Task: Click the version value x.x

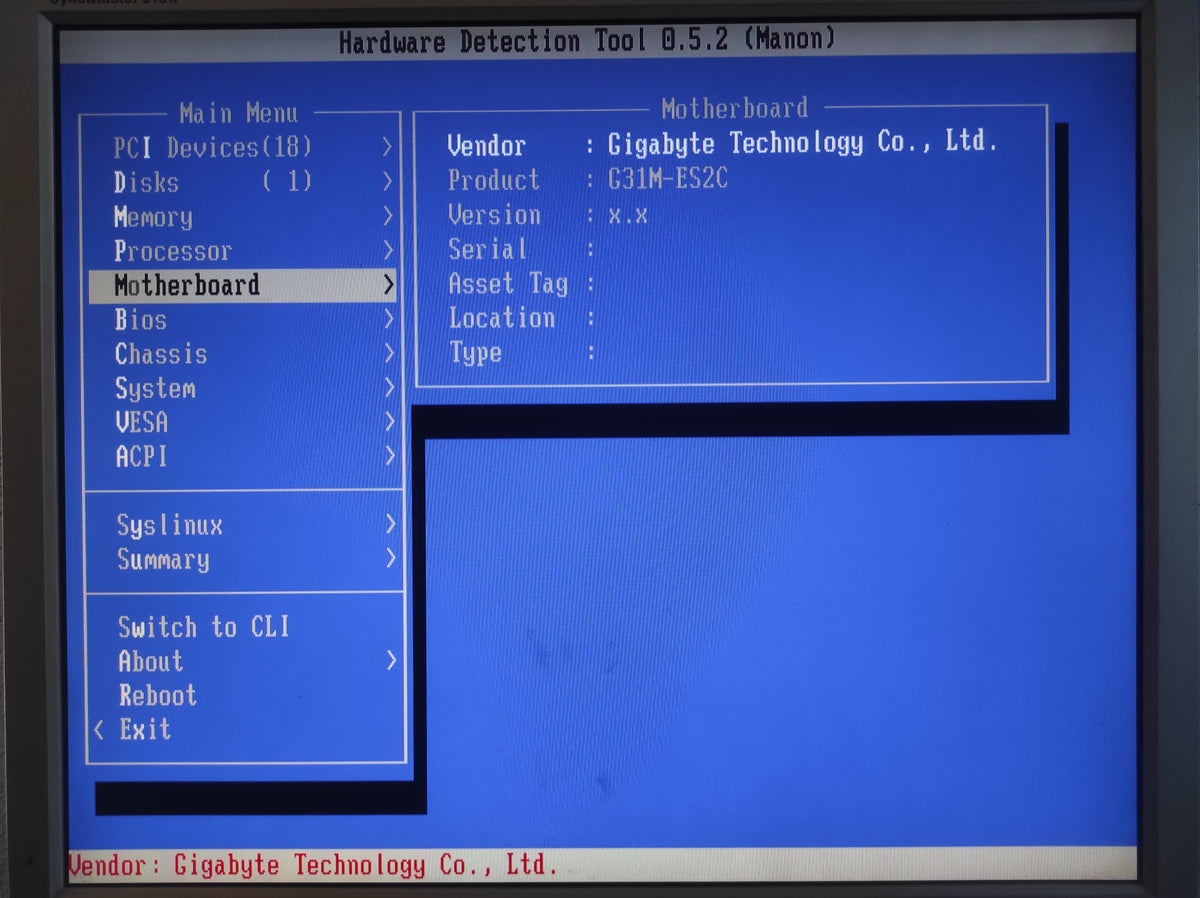Action: point(628,216)
